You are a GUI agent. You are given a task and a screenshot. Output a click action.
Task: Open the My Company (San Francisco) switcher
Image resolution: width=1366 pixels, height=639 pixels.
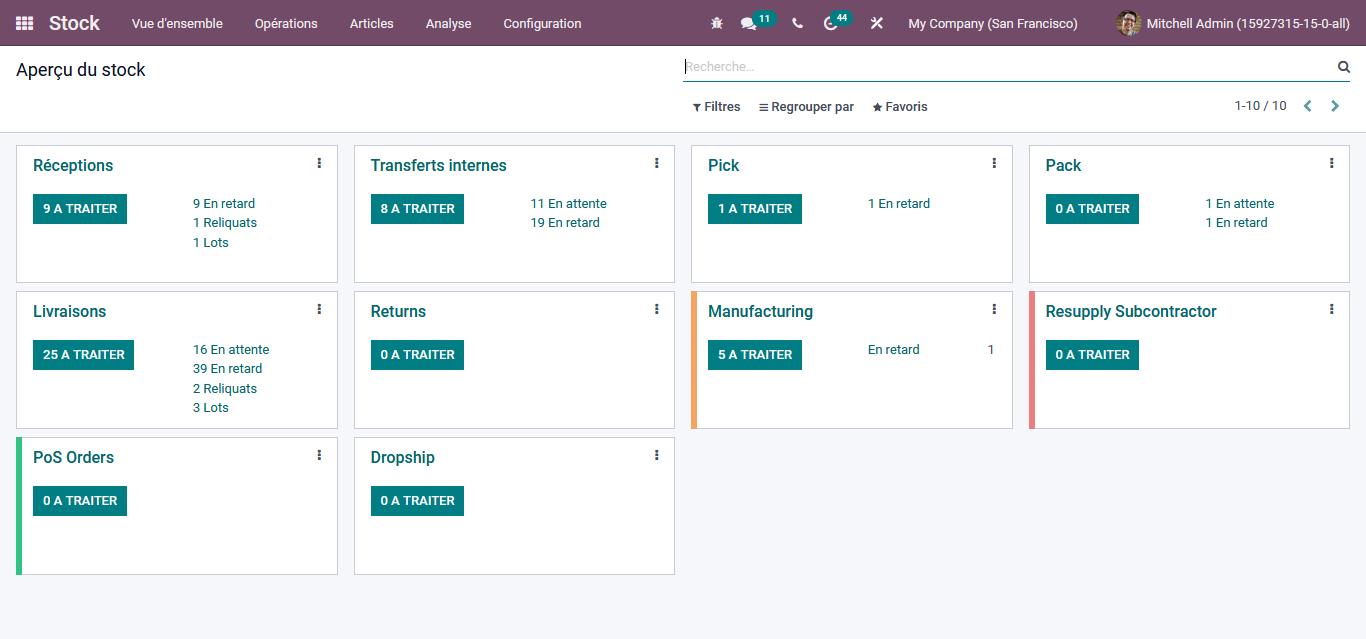point(993,23)
